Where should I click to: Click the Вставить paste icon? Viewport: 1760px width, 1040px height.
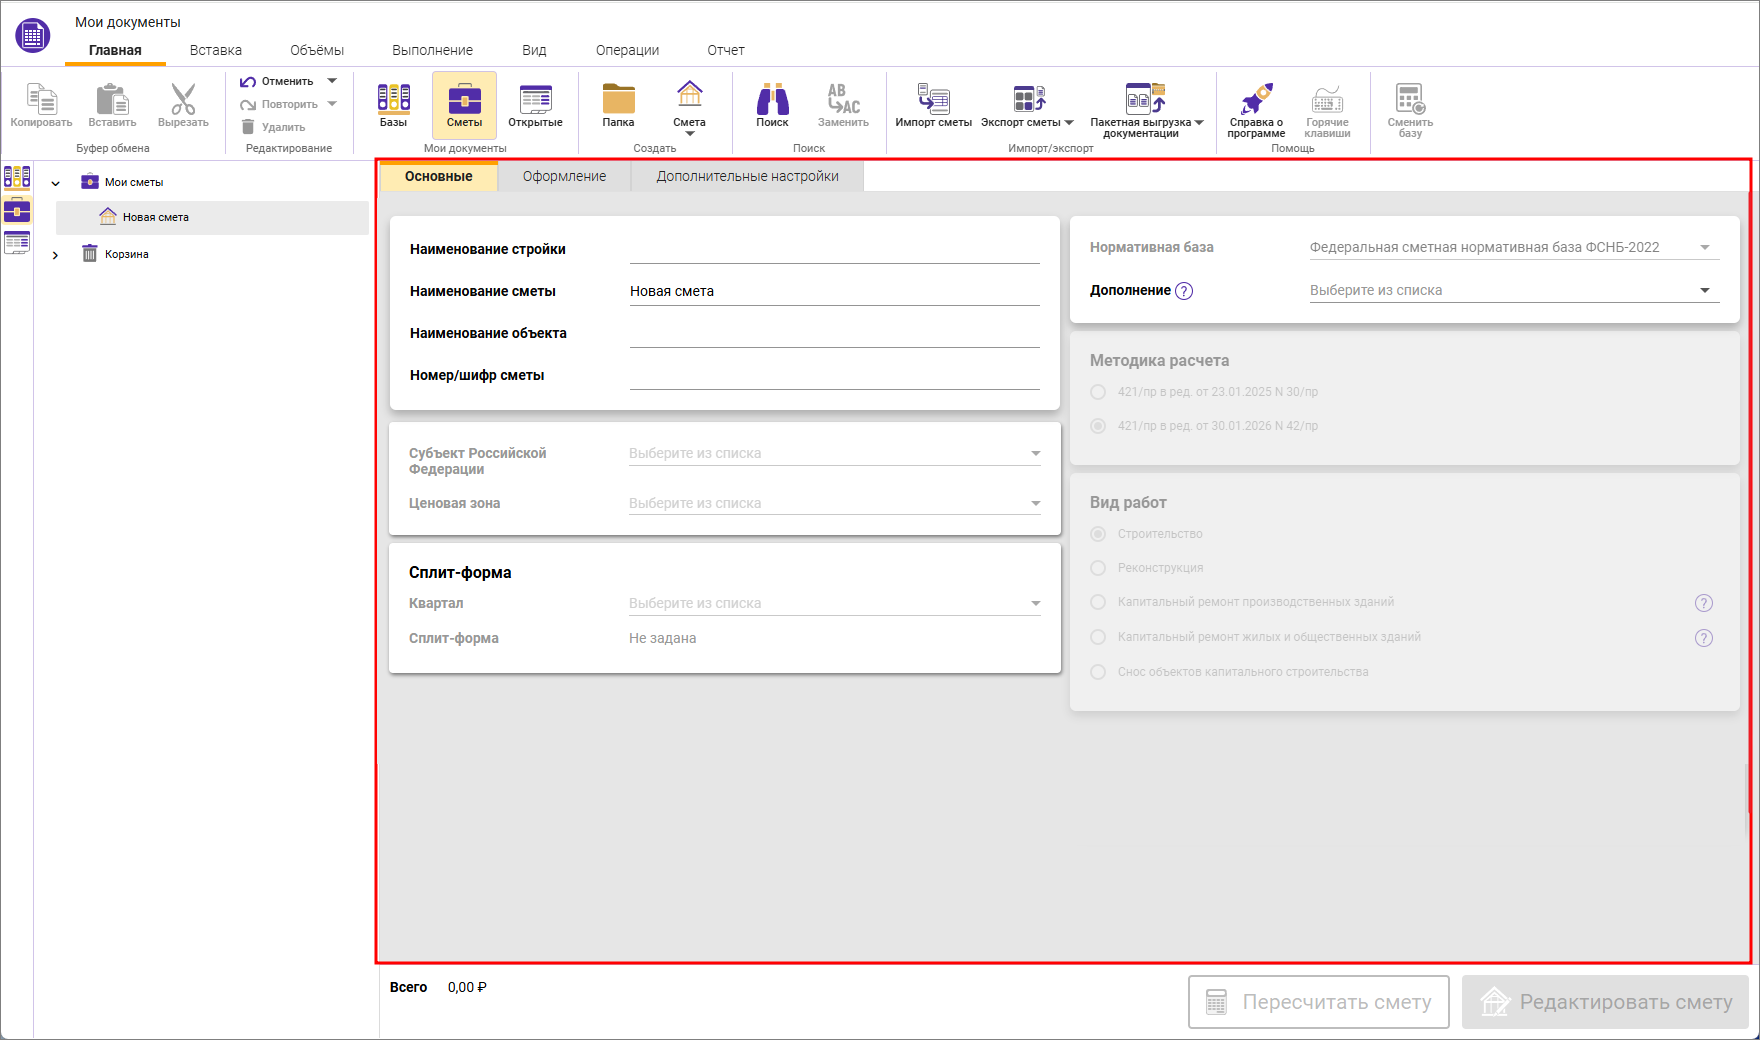pyautogui.click(x=112, y=99)
